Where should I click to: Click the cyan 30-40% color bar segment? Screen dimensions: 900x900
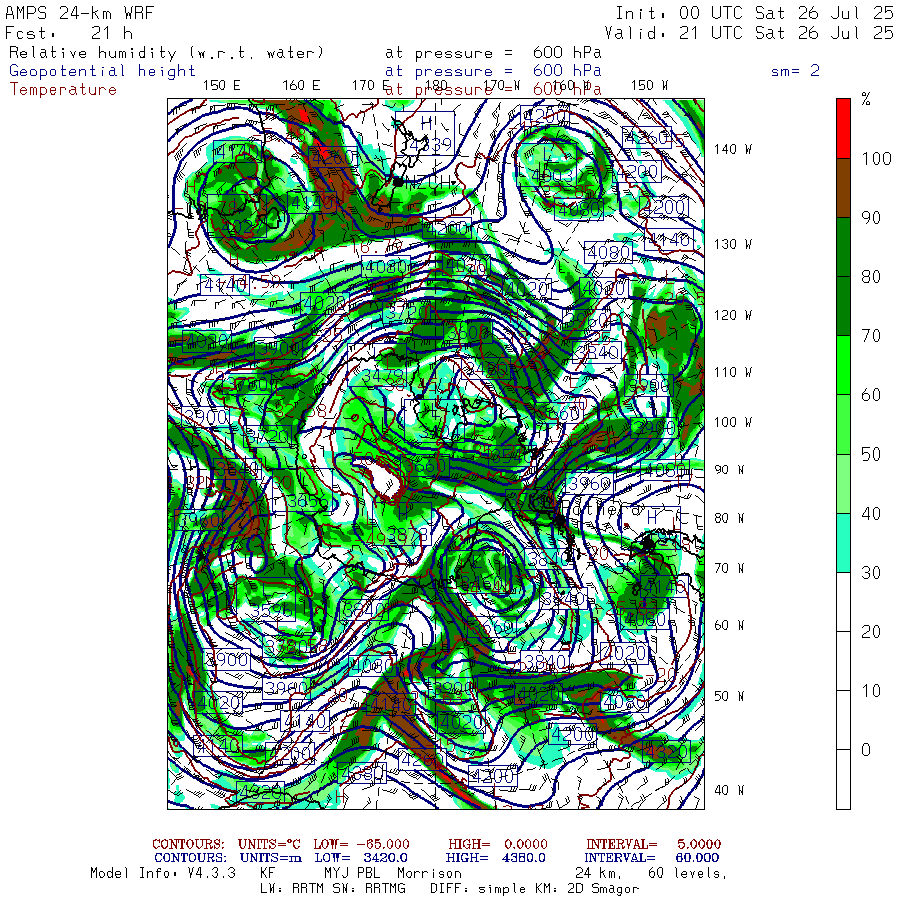(843, 543)
